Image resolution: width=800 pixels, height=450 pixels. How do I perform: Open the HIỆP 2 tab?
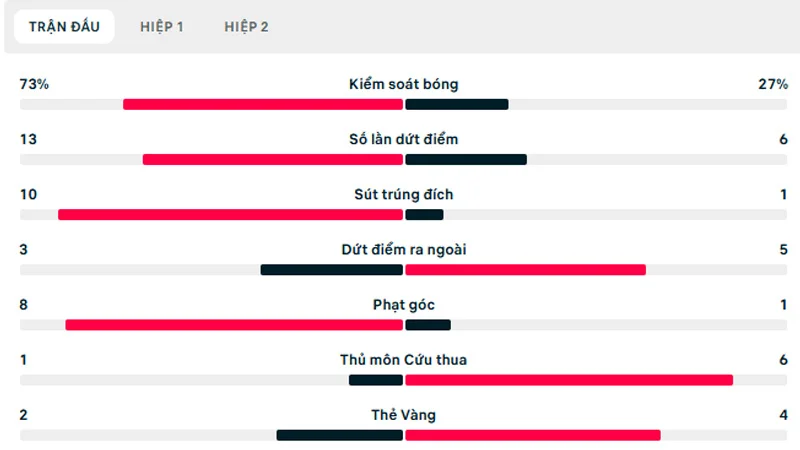246,27
